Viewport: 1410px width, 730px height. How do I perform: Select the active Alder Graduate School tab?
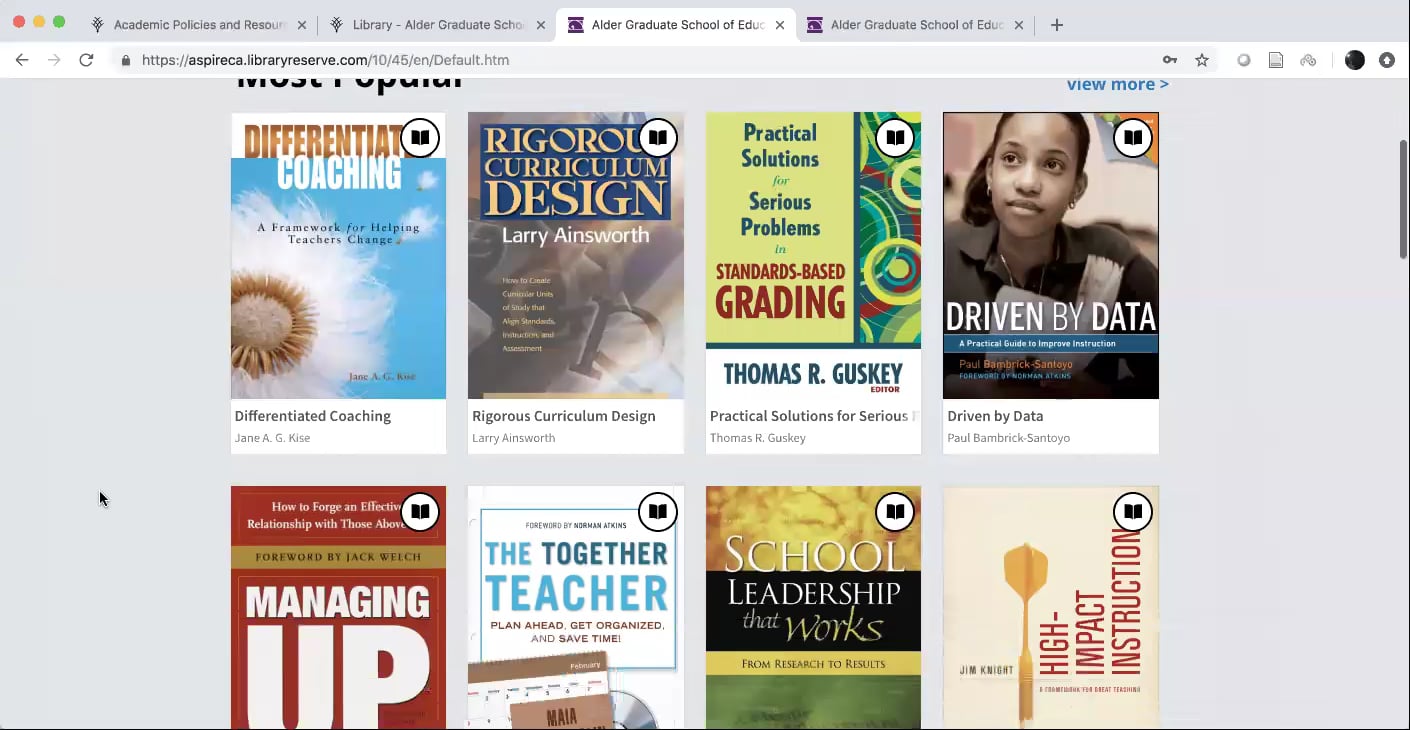point(677,25)
